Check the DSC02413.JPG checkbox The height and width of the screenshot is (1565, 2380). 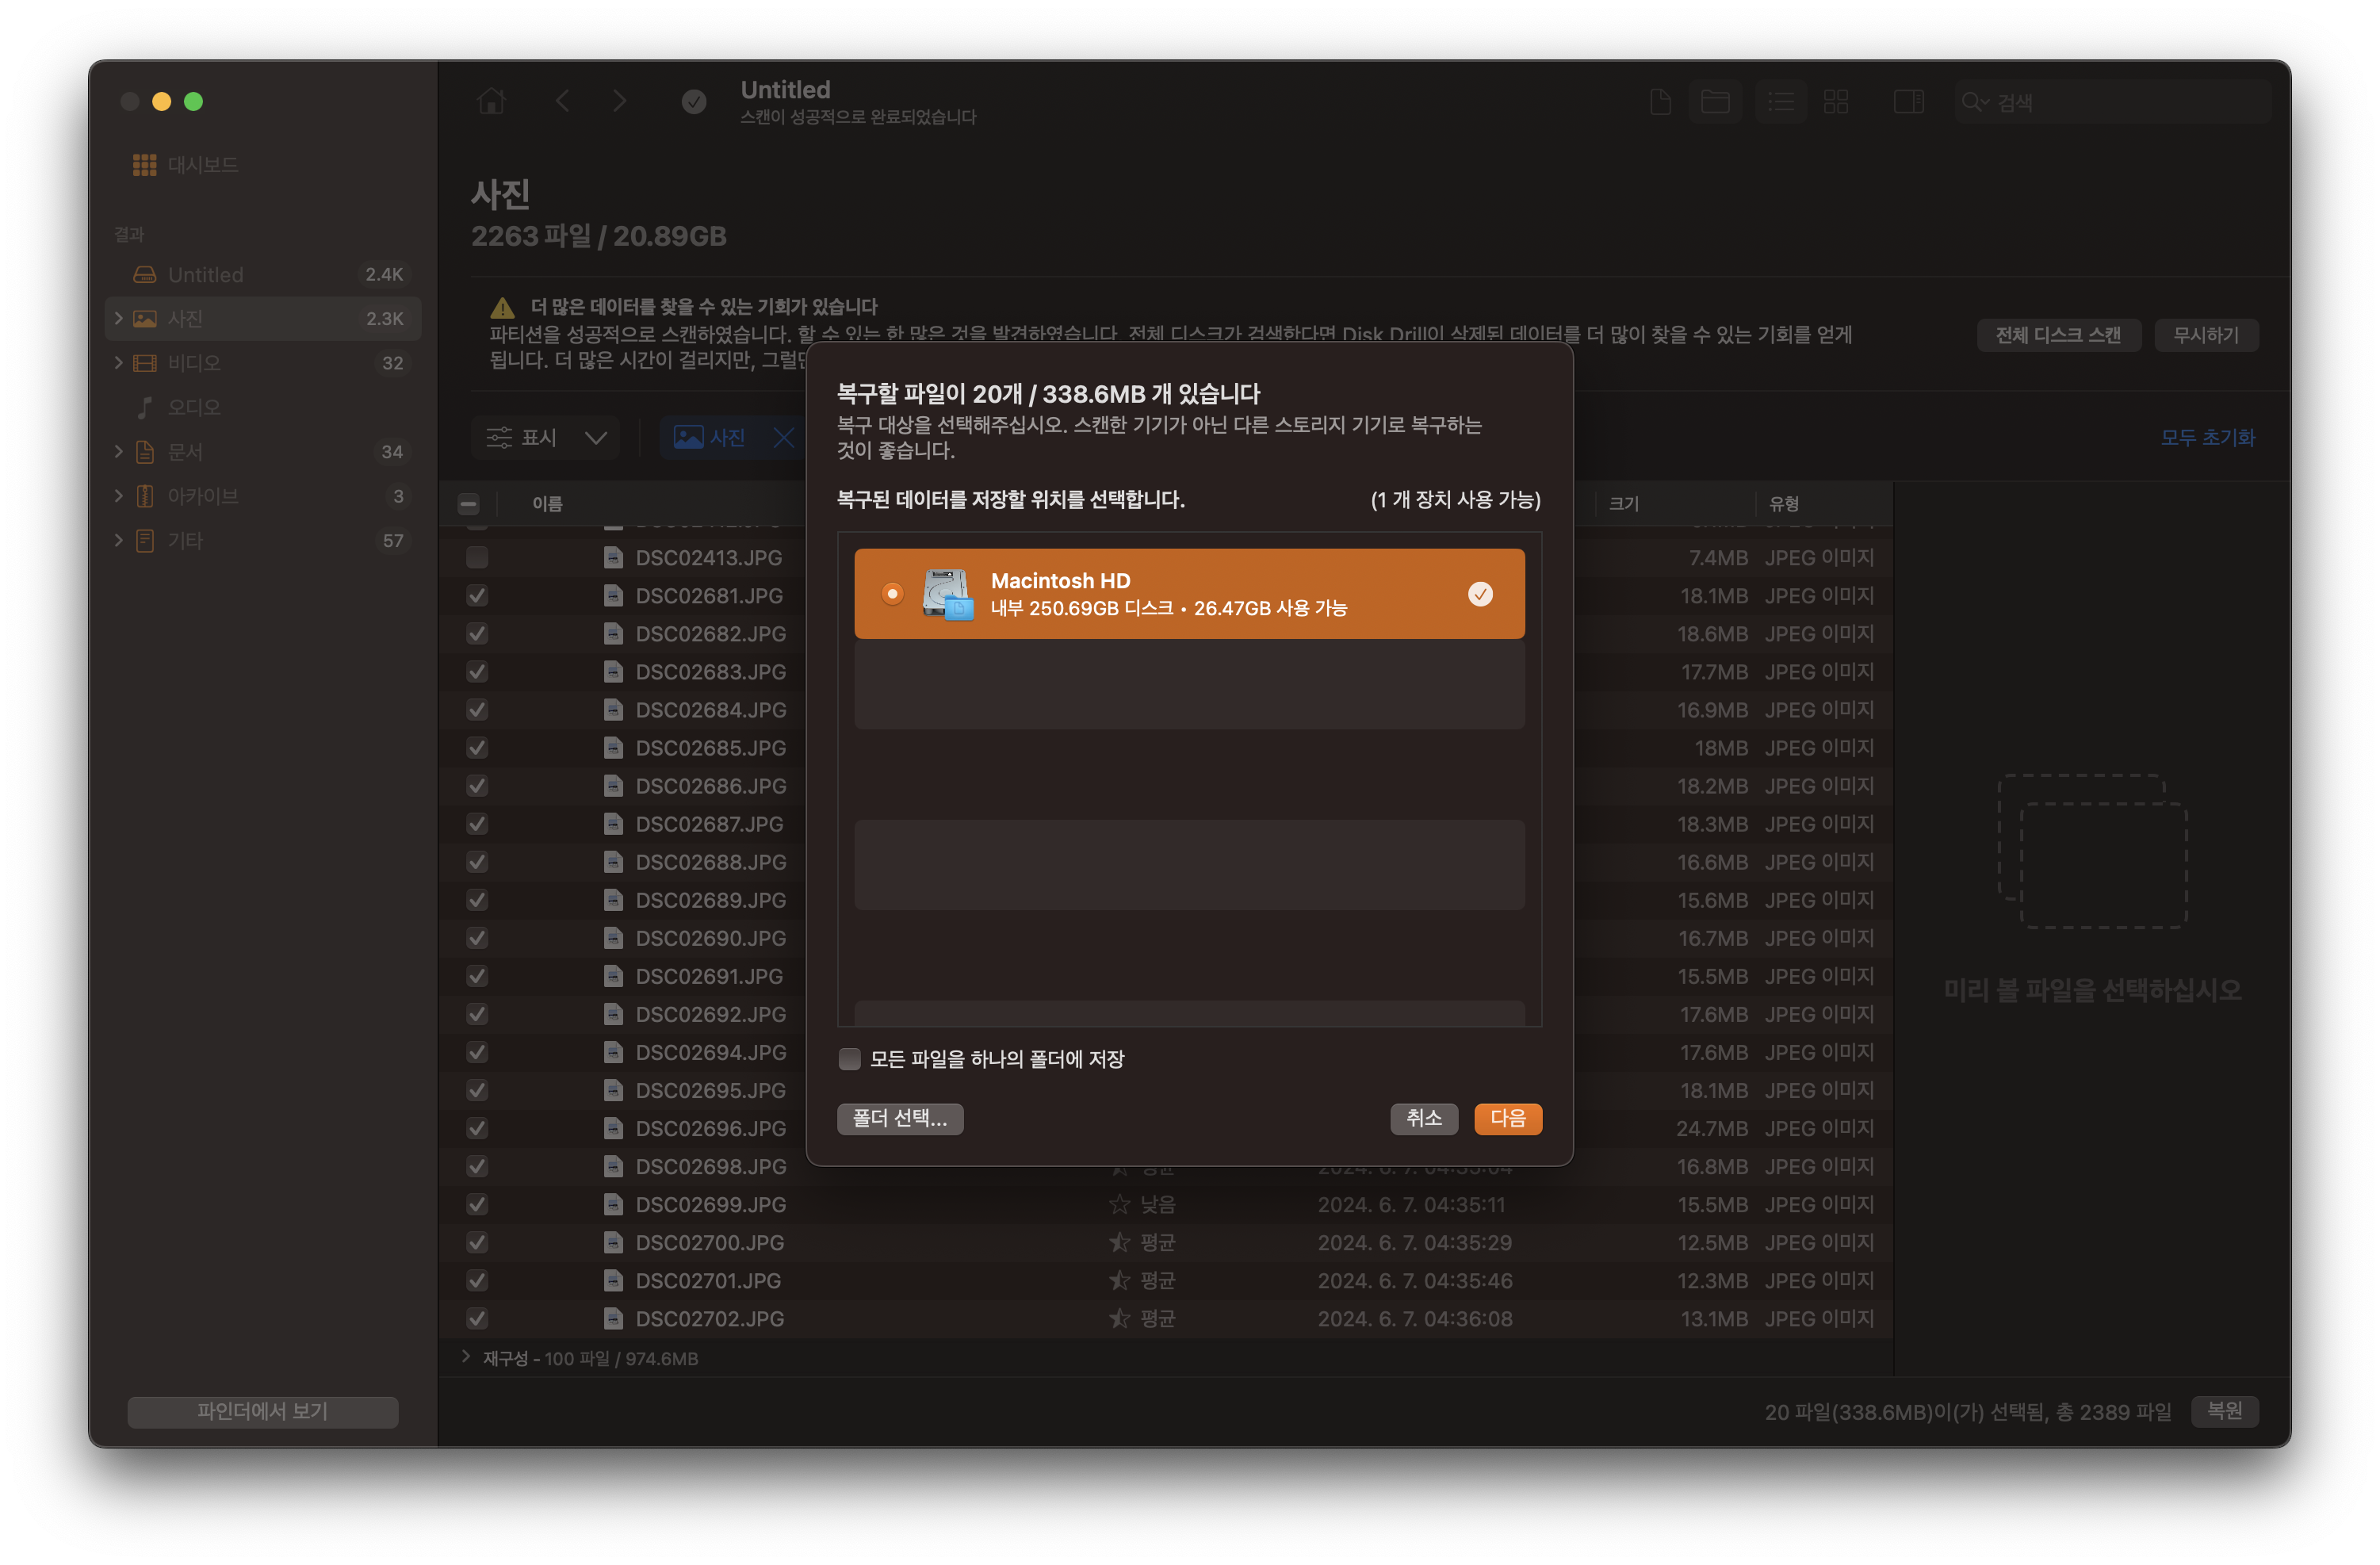click(x=477, y=558)
